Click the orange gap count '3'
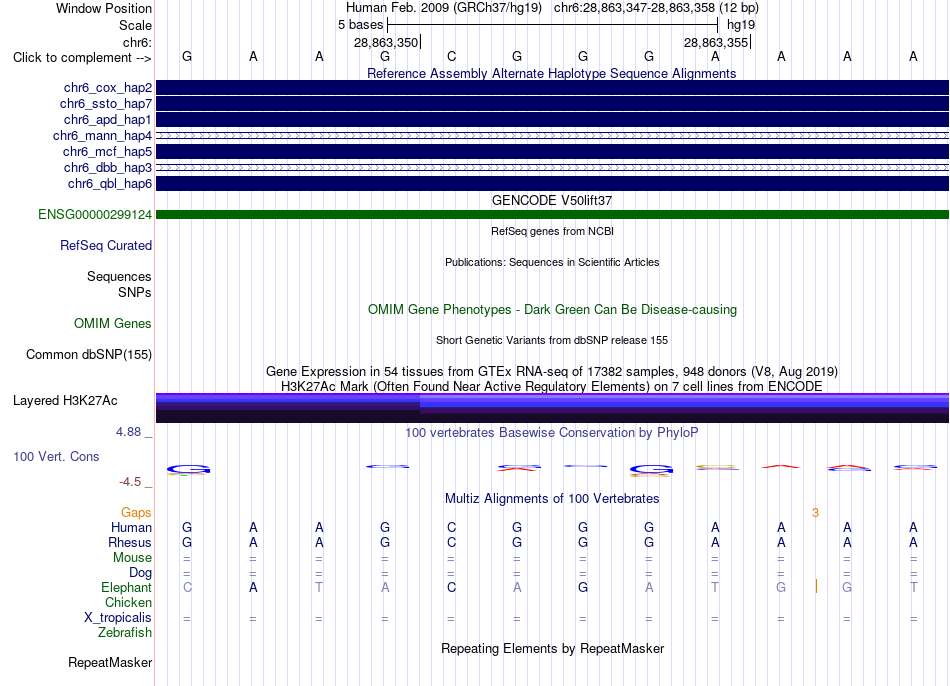The image size is (950, 686). tap(815, 513)
